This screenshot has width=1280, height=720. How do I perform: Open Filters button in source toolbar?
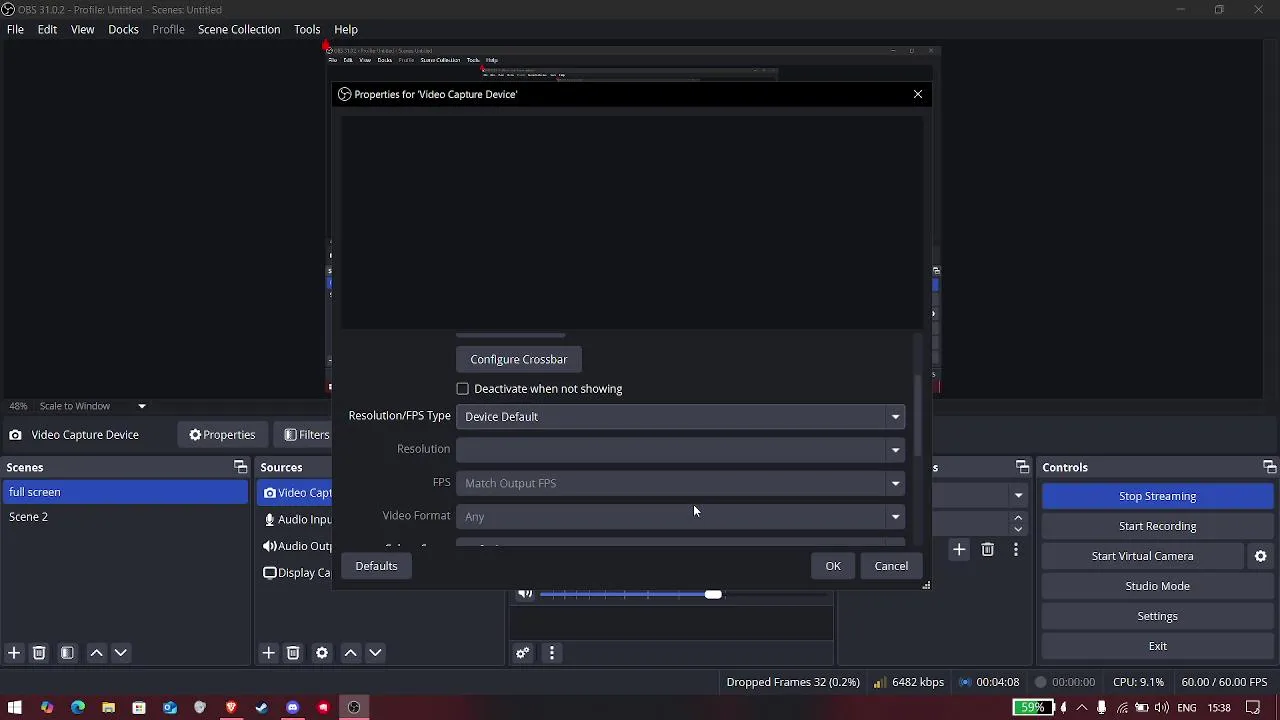306,435
